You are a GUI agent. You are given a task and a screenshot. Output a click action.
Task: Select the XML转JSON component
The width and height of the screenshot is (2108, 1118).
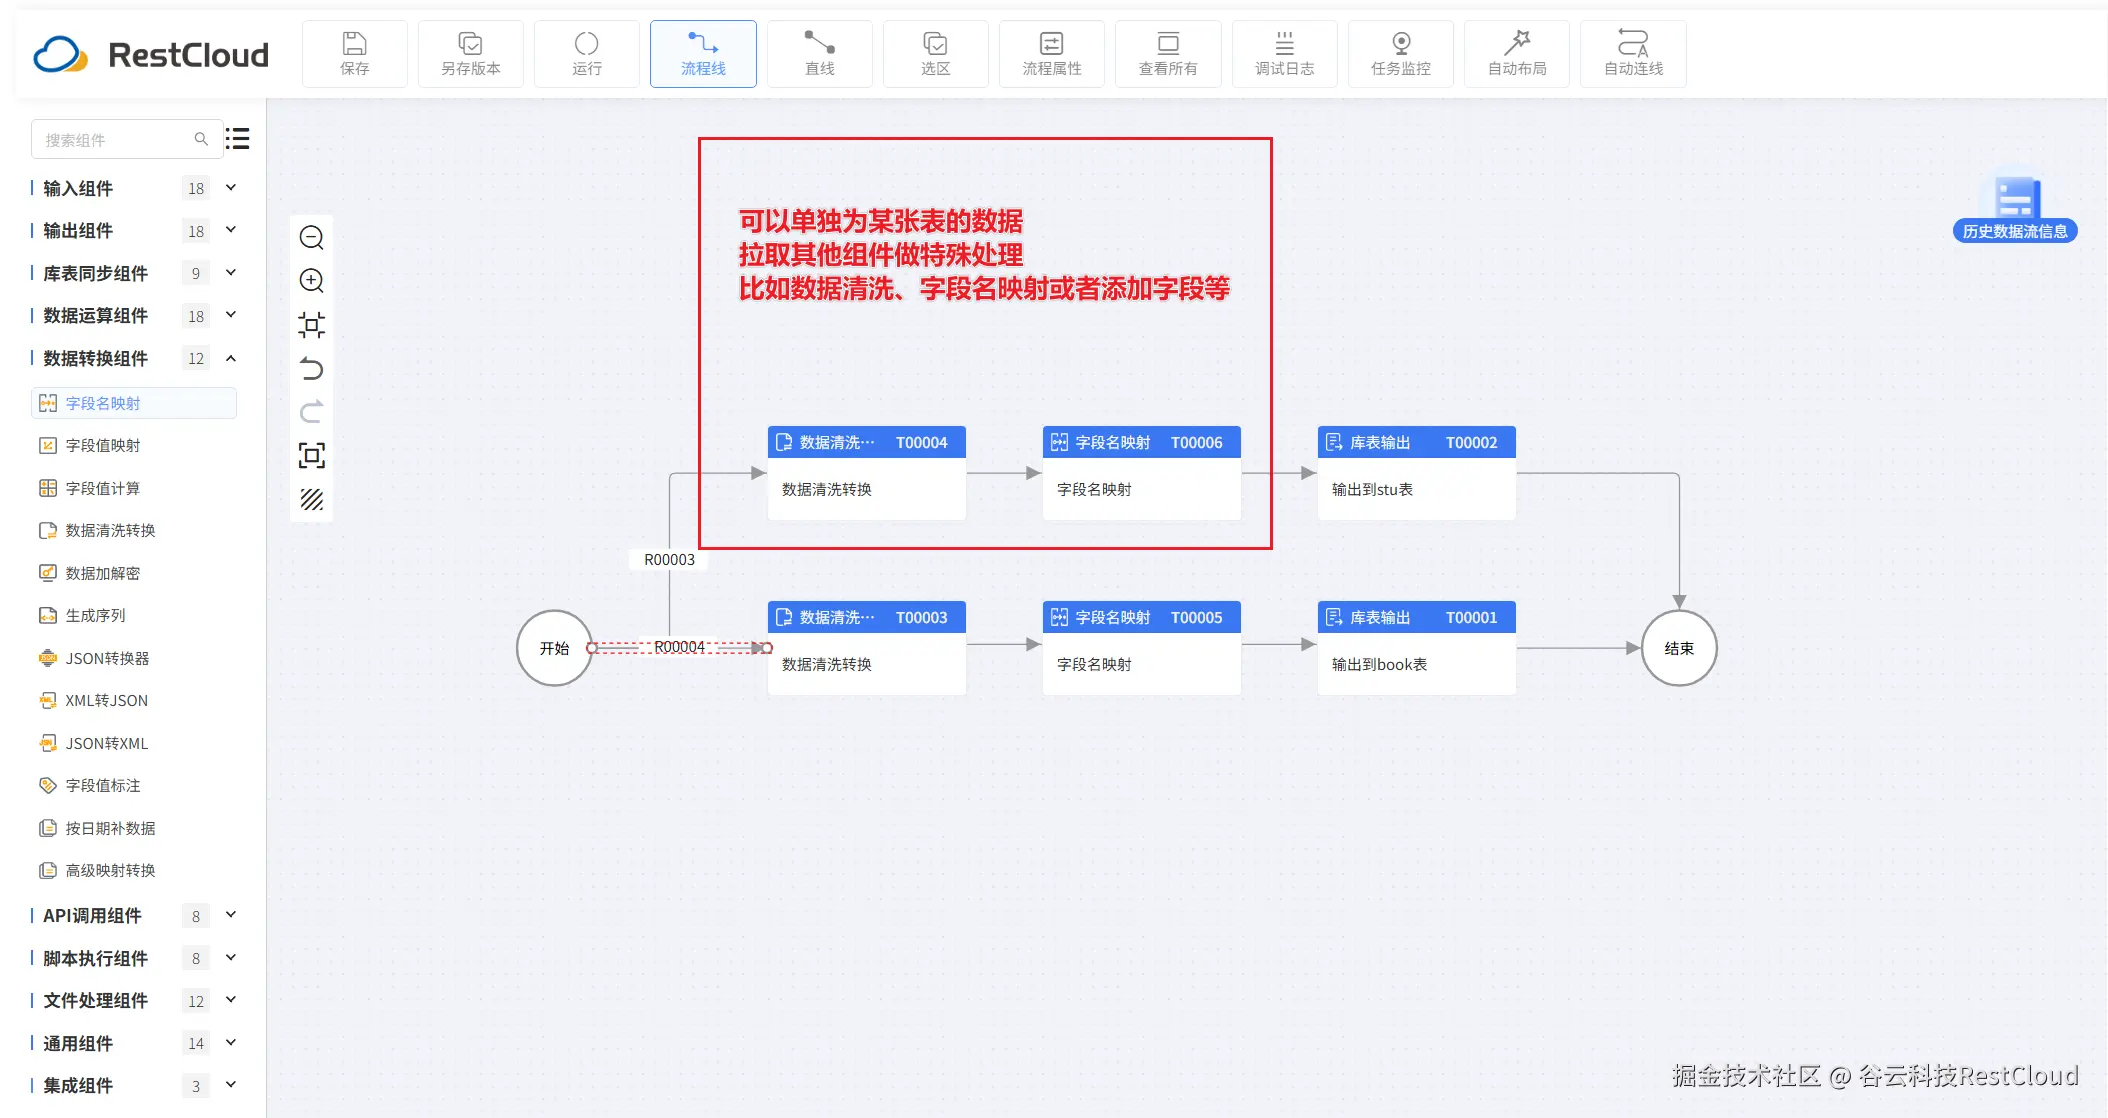pos(134,701)
